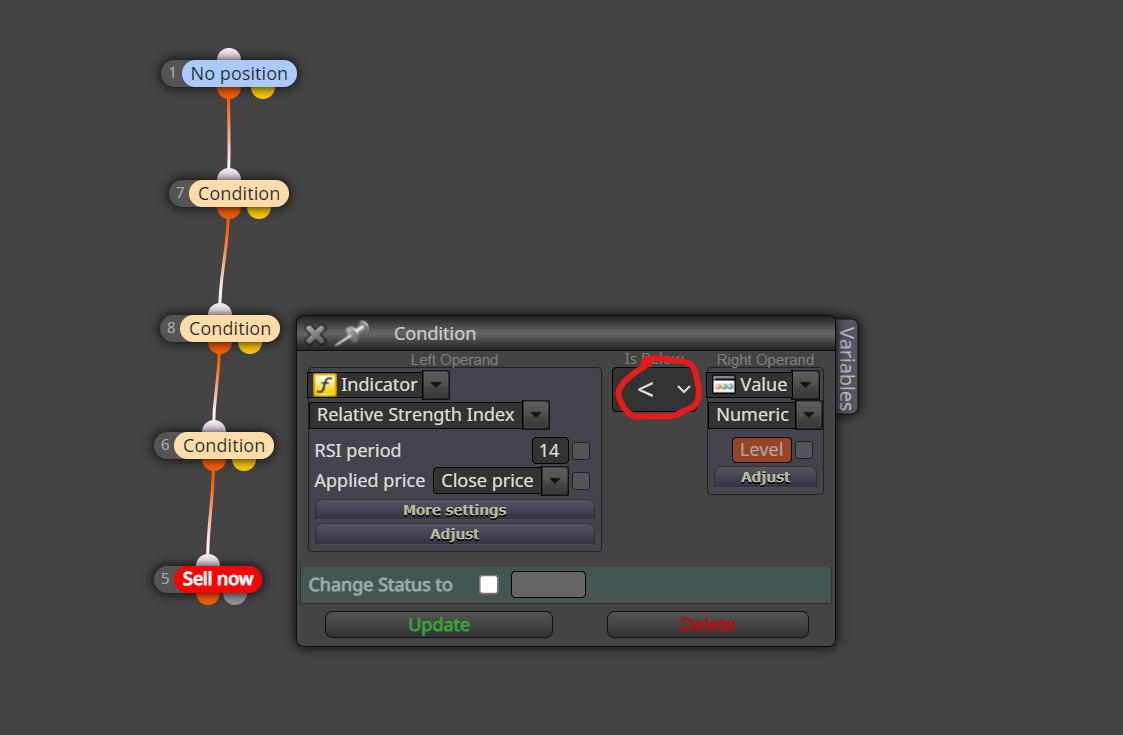Click the top input connector of Condition 7
This screenshot has height=735, width=1123.
coord(228,175)
